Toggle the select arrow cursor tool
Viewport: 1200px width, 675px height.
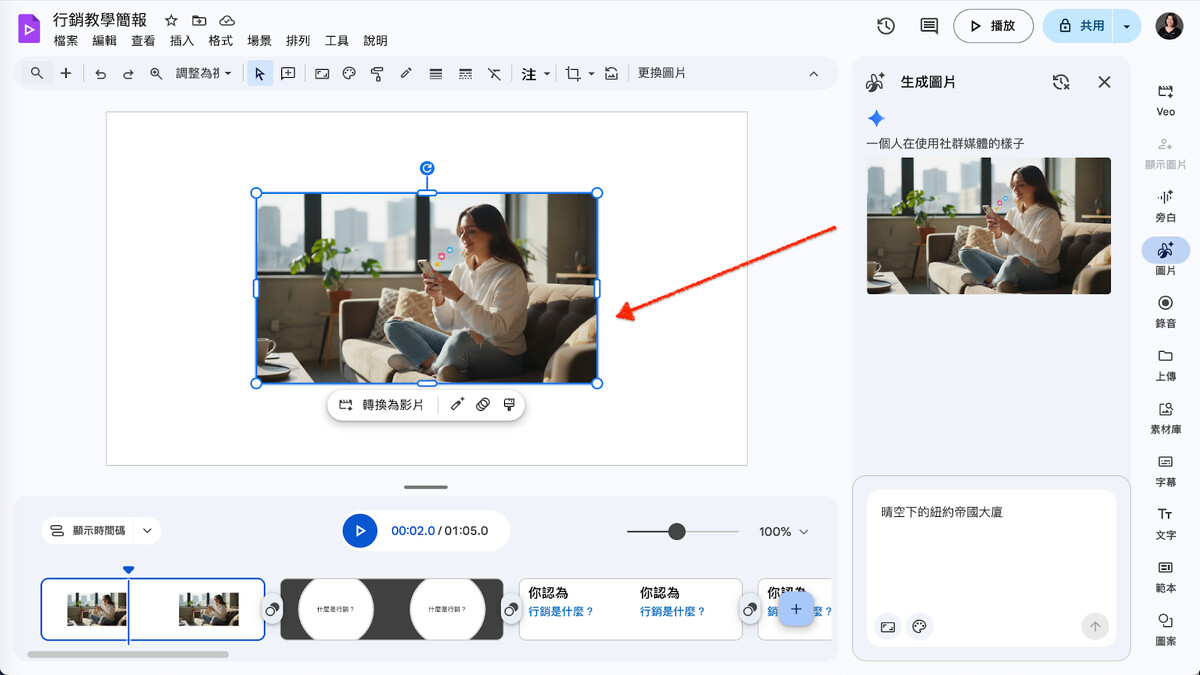click(259, 74)
